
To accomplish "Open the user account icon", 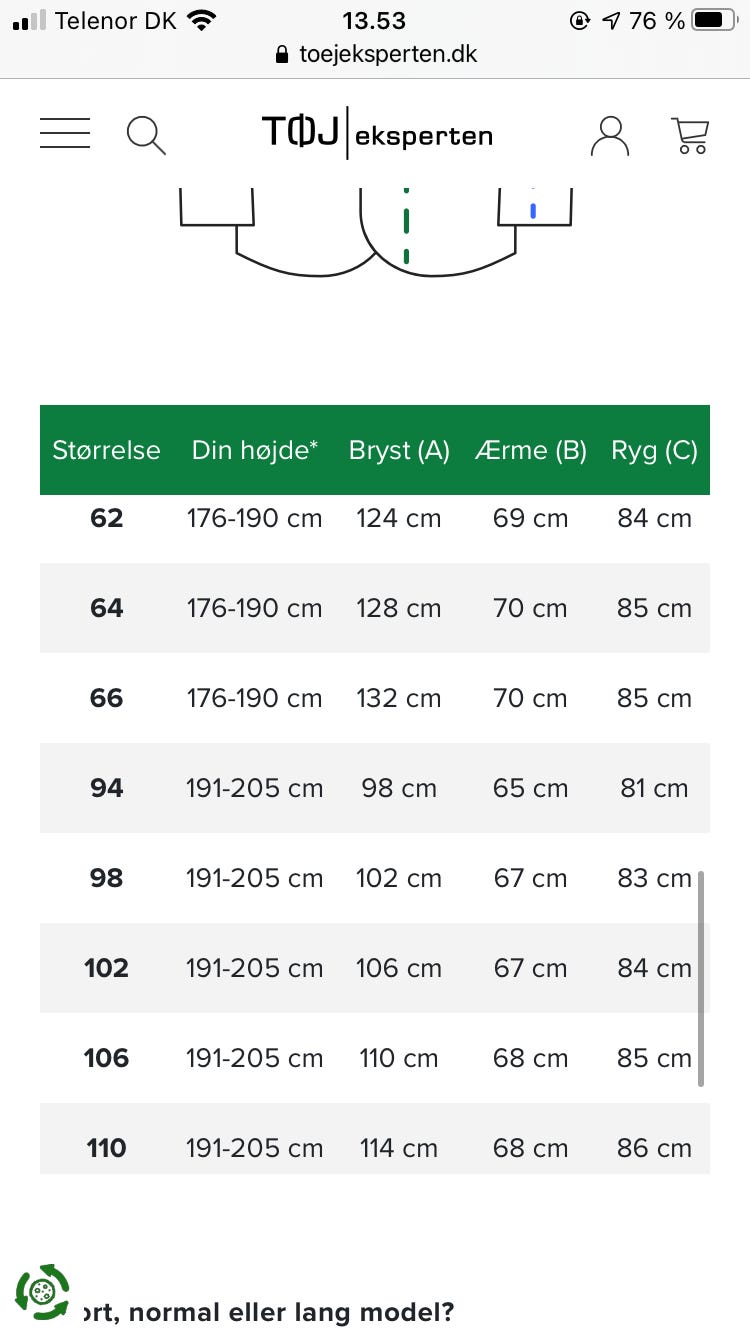I will (x=609, y=135).
